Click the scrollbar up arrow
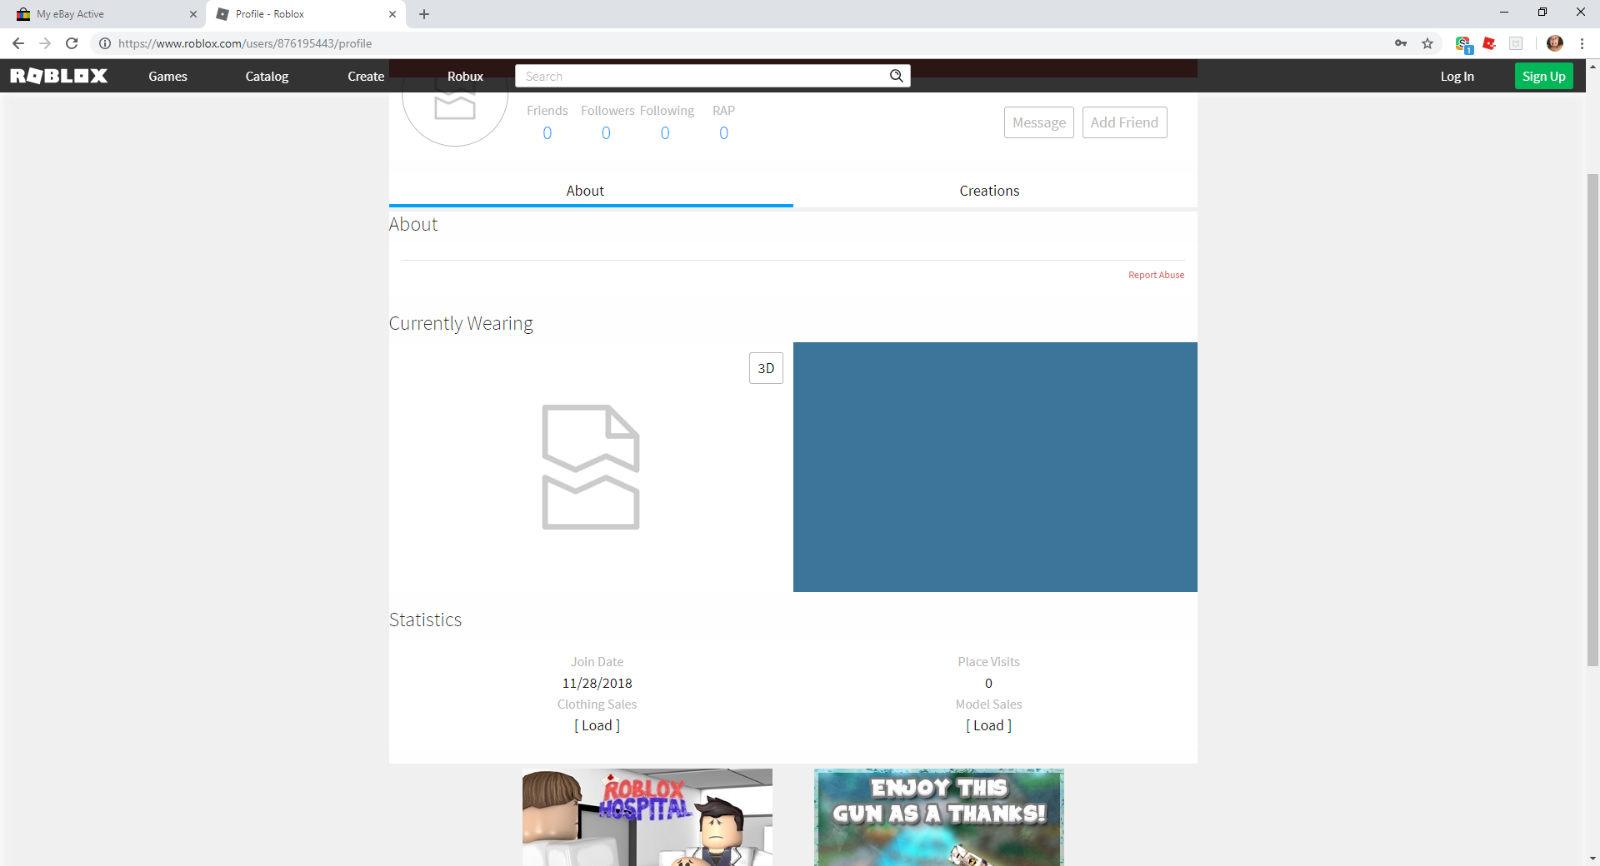 [1593, 66]
